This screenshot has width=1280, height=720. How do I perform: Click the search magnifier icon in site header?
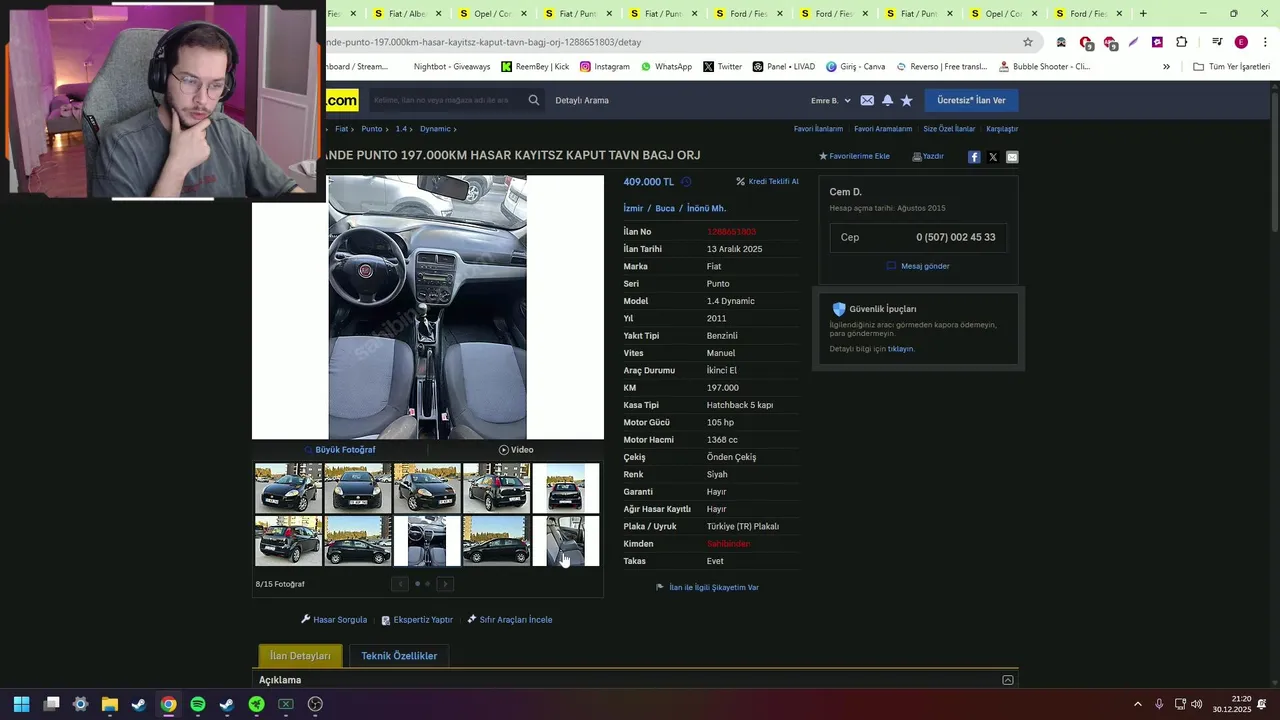(534, 100)
